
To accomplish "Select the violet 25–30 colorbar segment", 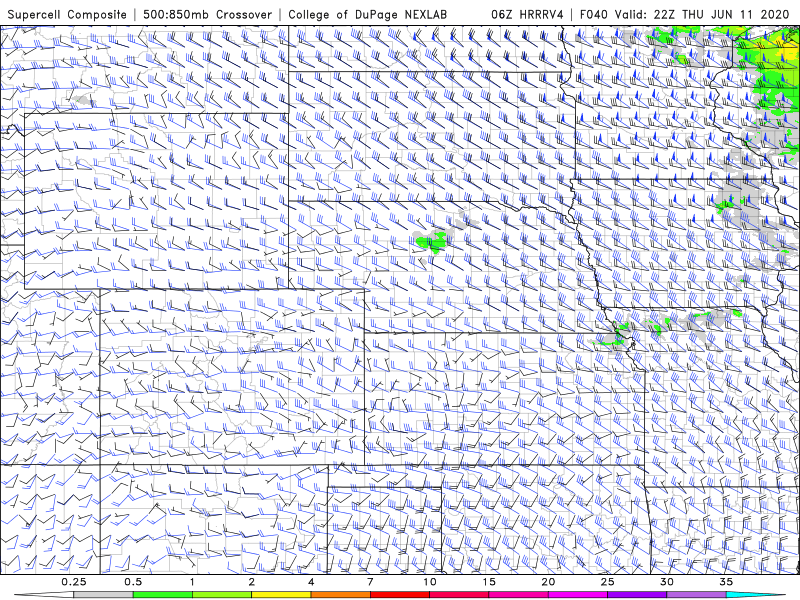I will coord(637,595).
